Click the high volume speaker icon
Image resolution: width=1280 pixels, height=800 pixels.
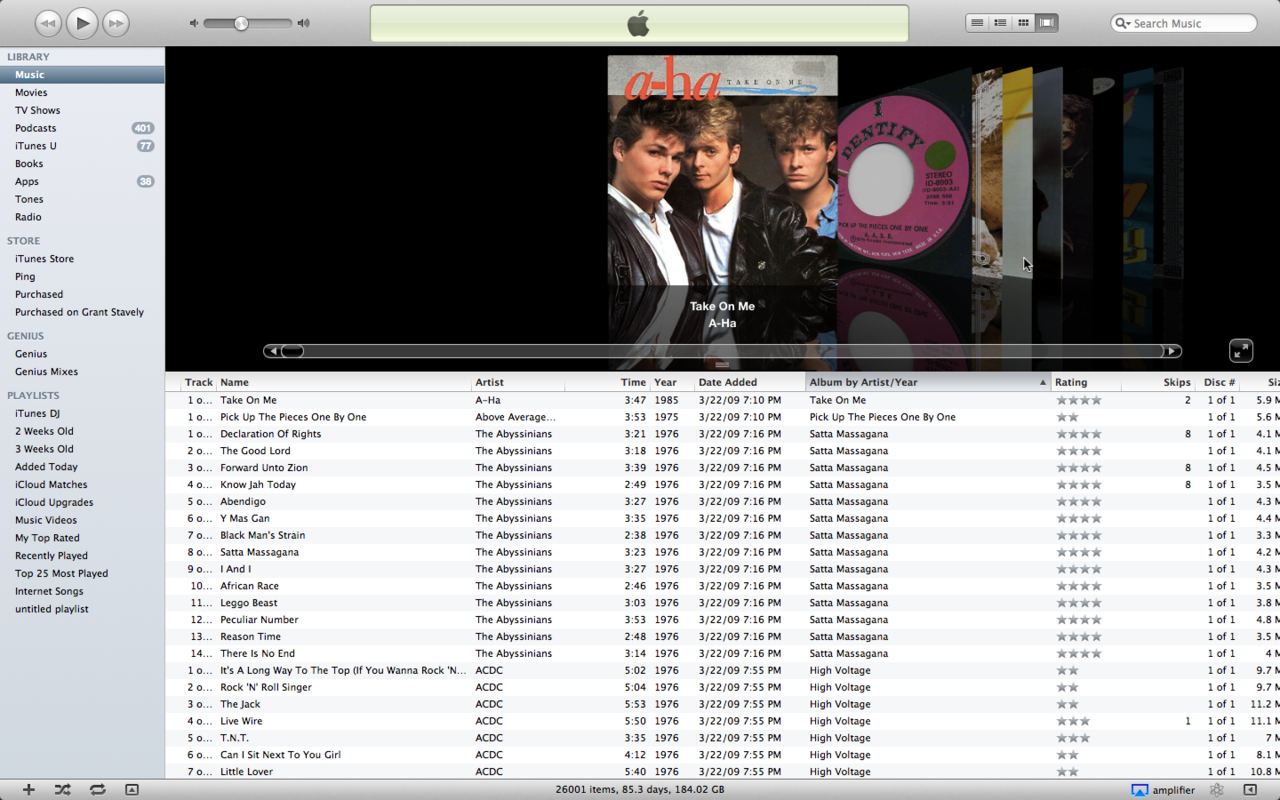pos(304,23)
